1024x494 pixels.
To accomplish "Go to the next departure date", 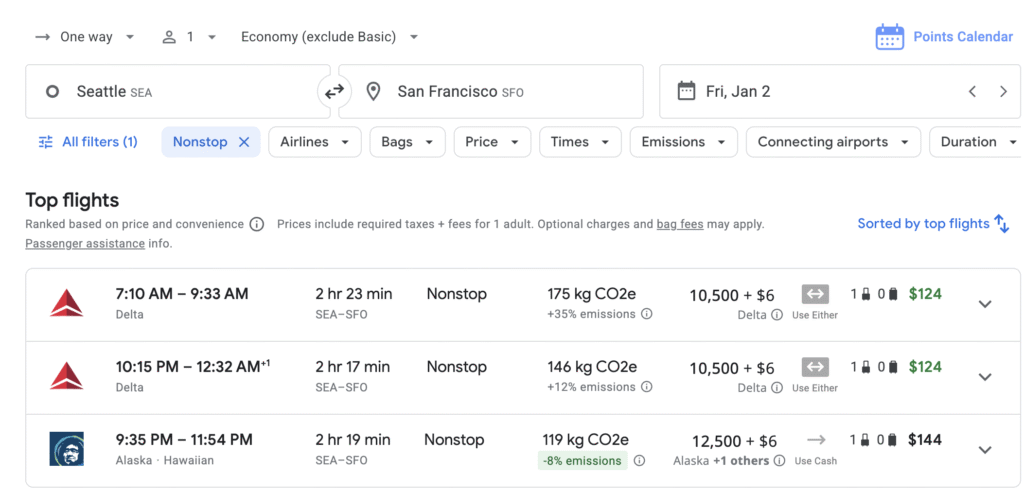I will tap(1003, 92).
